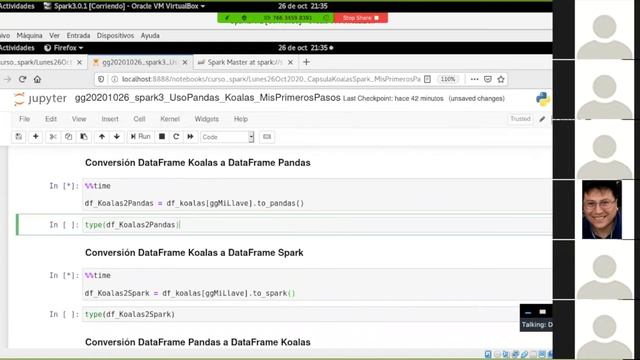
Task: Move selected cell up arrow
Action: (102, 137)
